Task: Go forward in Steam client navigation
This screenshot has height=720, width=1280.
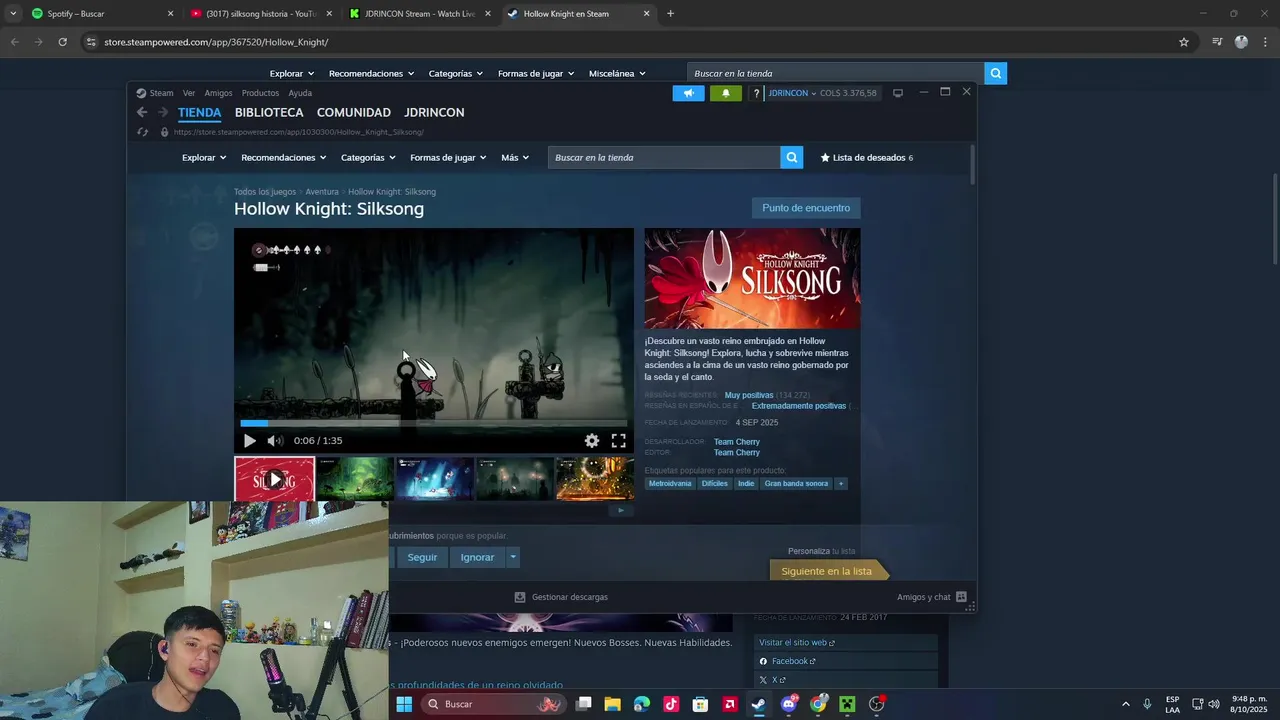Action: tap(163, 112)
